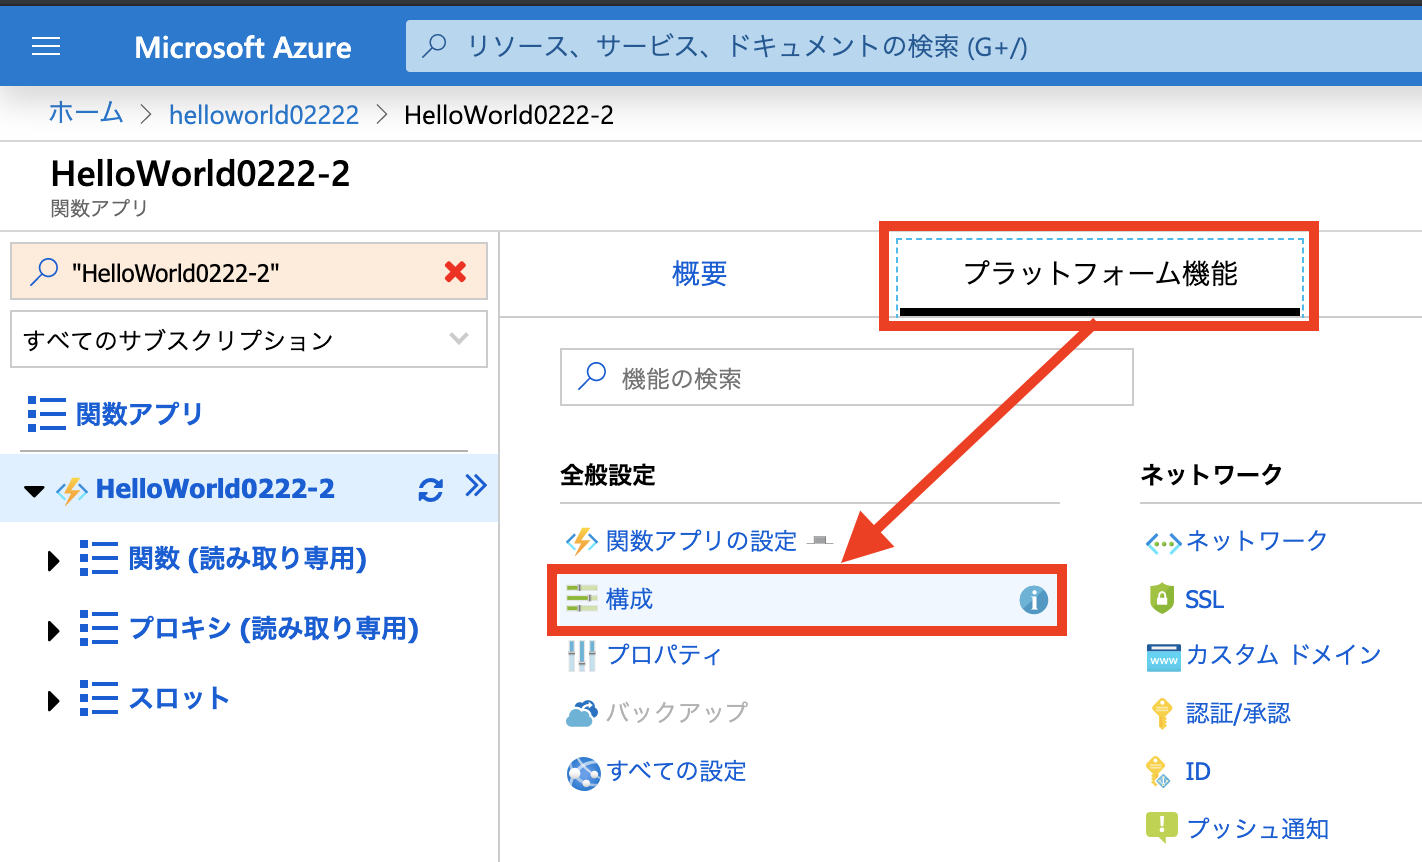Click the プッシュ通知 notification icon
This screenshot has height=862, width=1422.
1161,827
